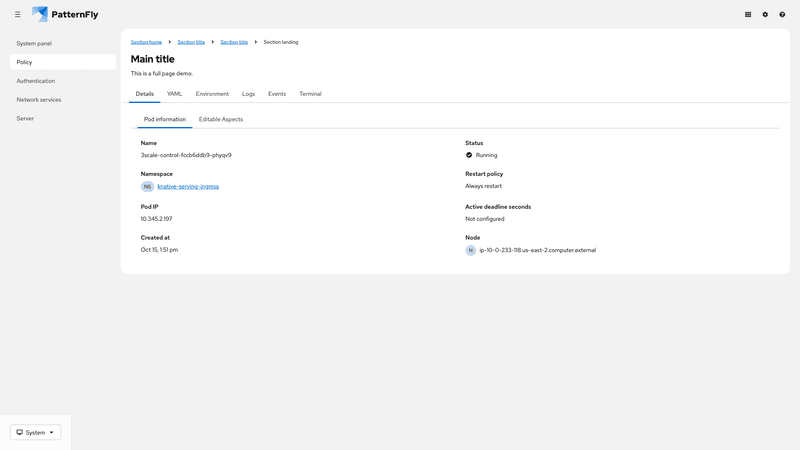Open the settings gear icon

tap(765, 15)
